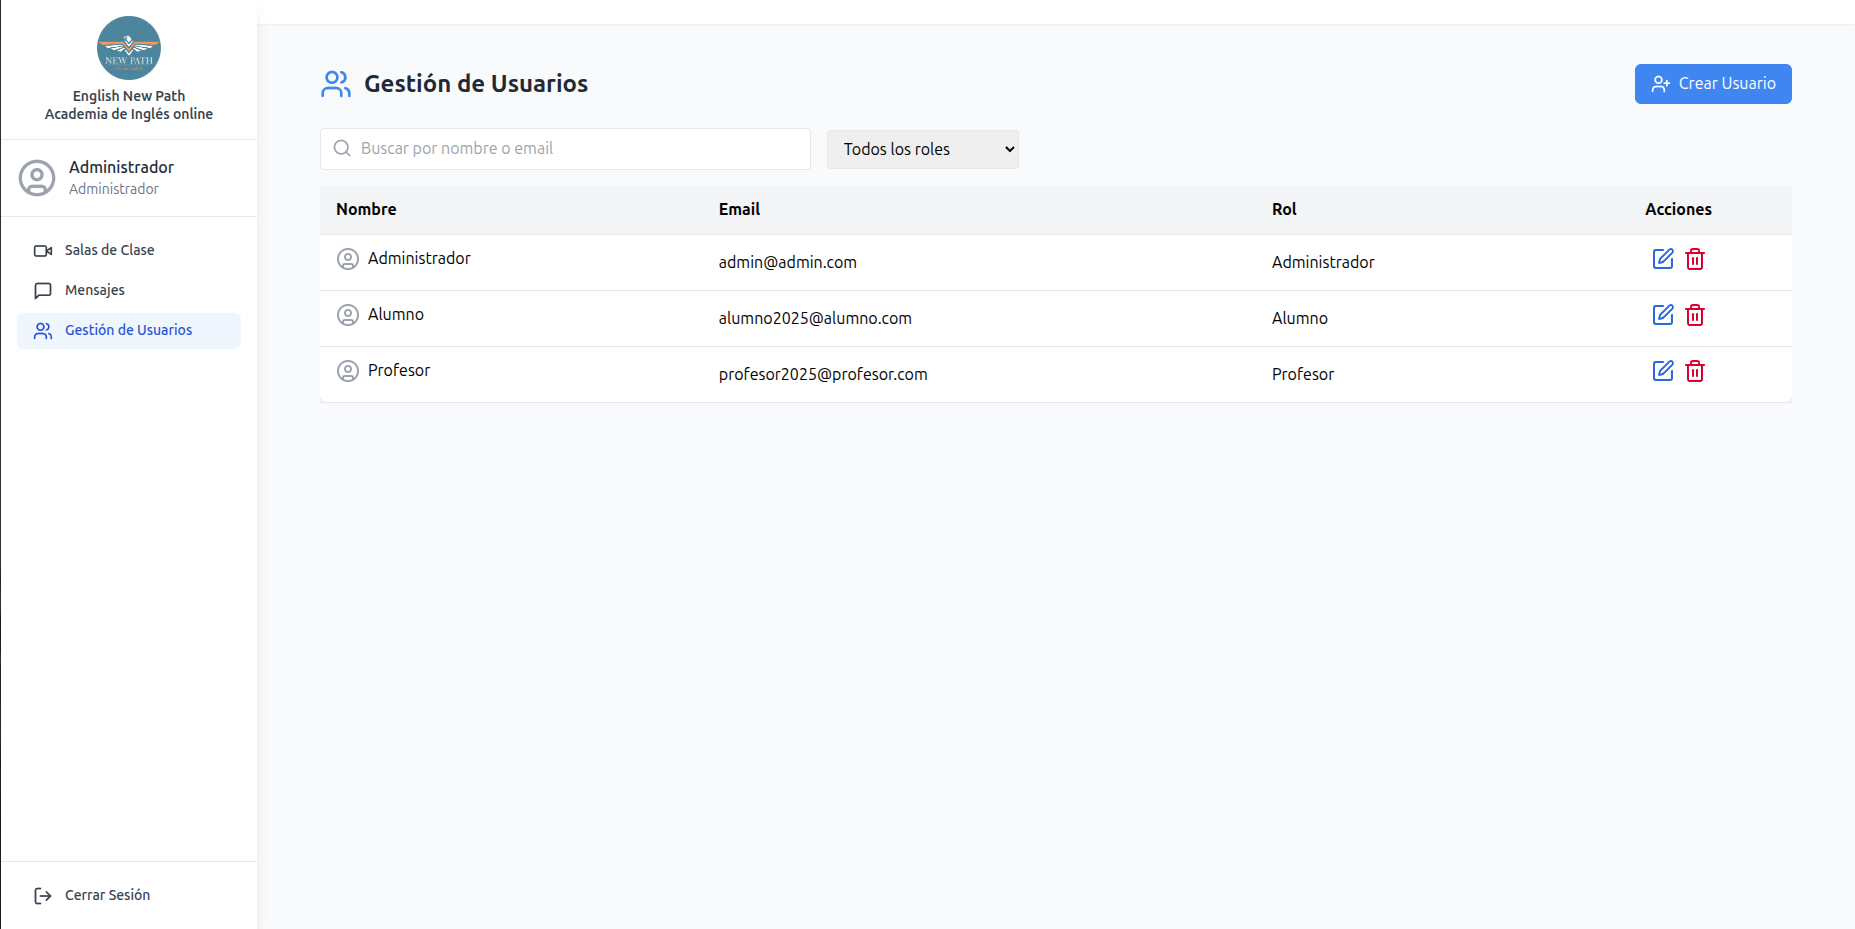The height and width of the screenshot is (929, 1855).
Task: Go to Mensajes section
Action: [x=95, y=290]
